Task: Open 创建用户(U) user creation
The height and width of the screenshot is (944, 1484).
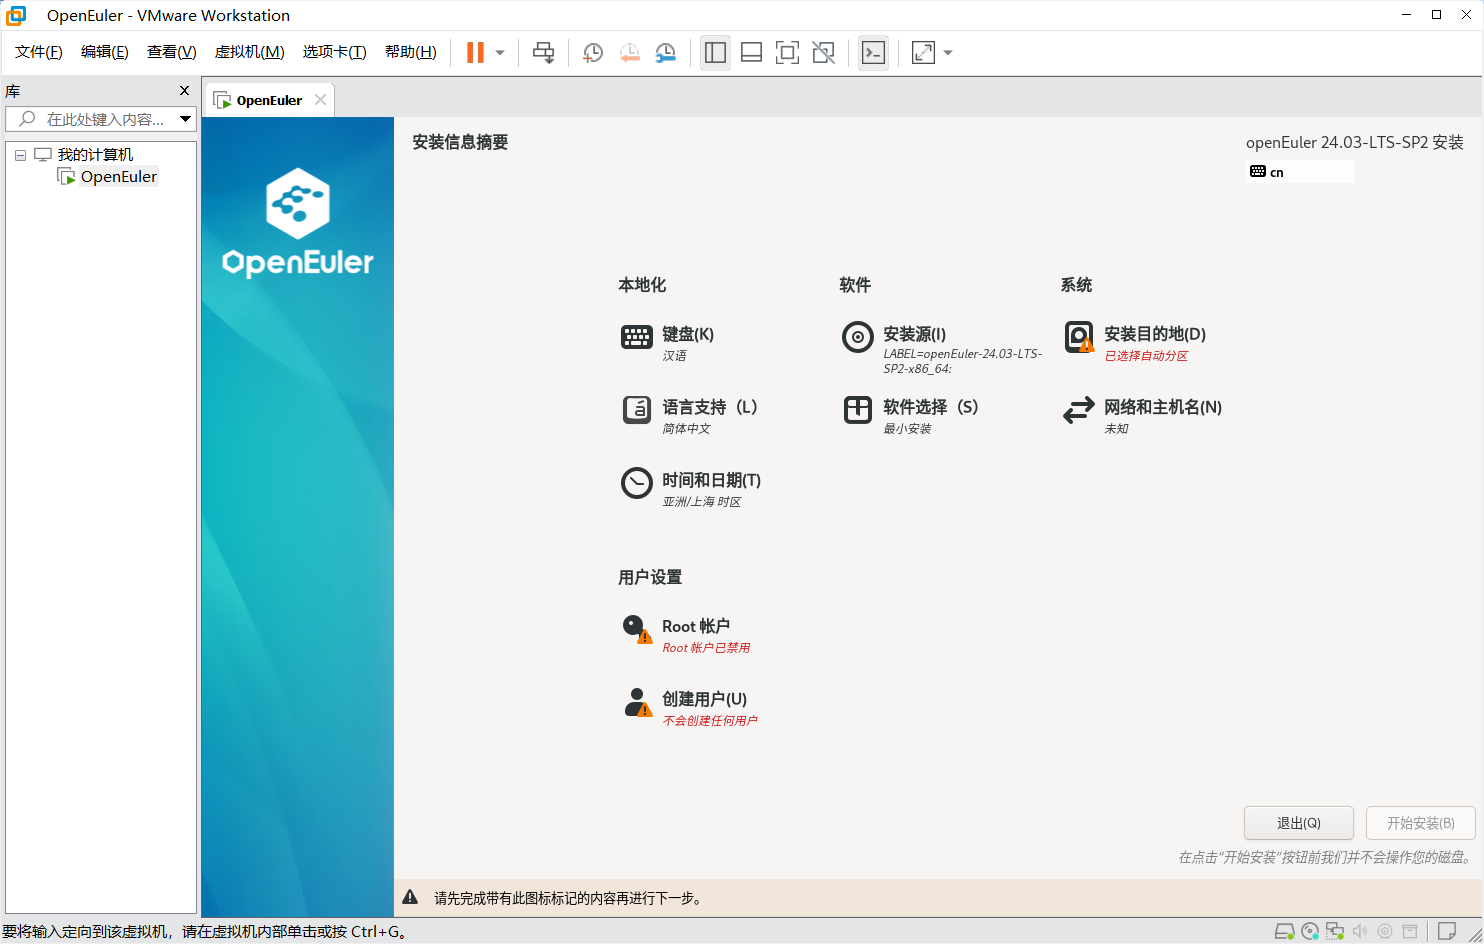Action: [689, 706]
